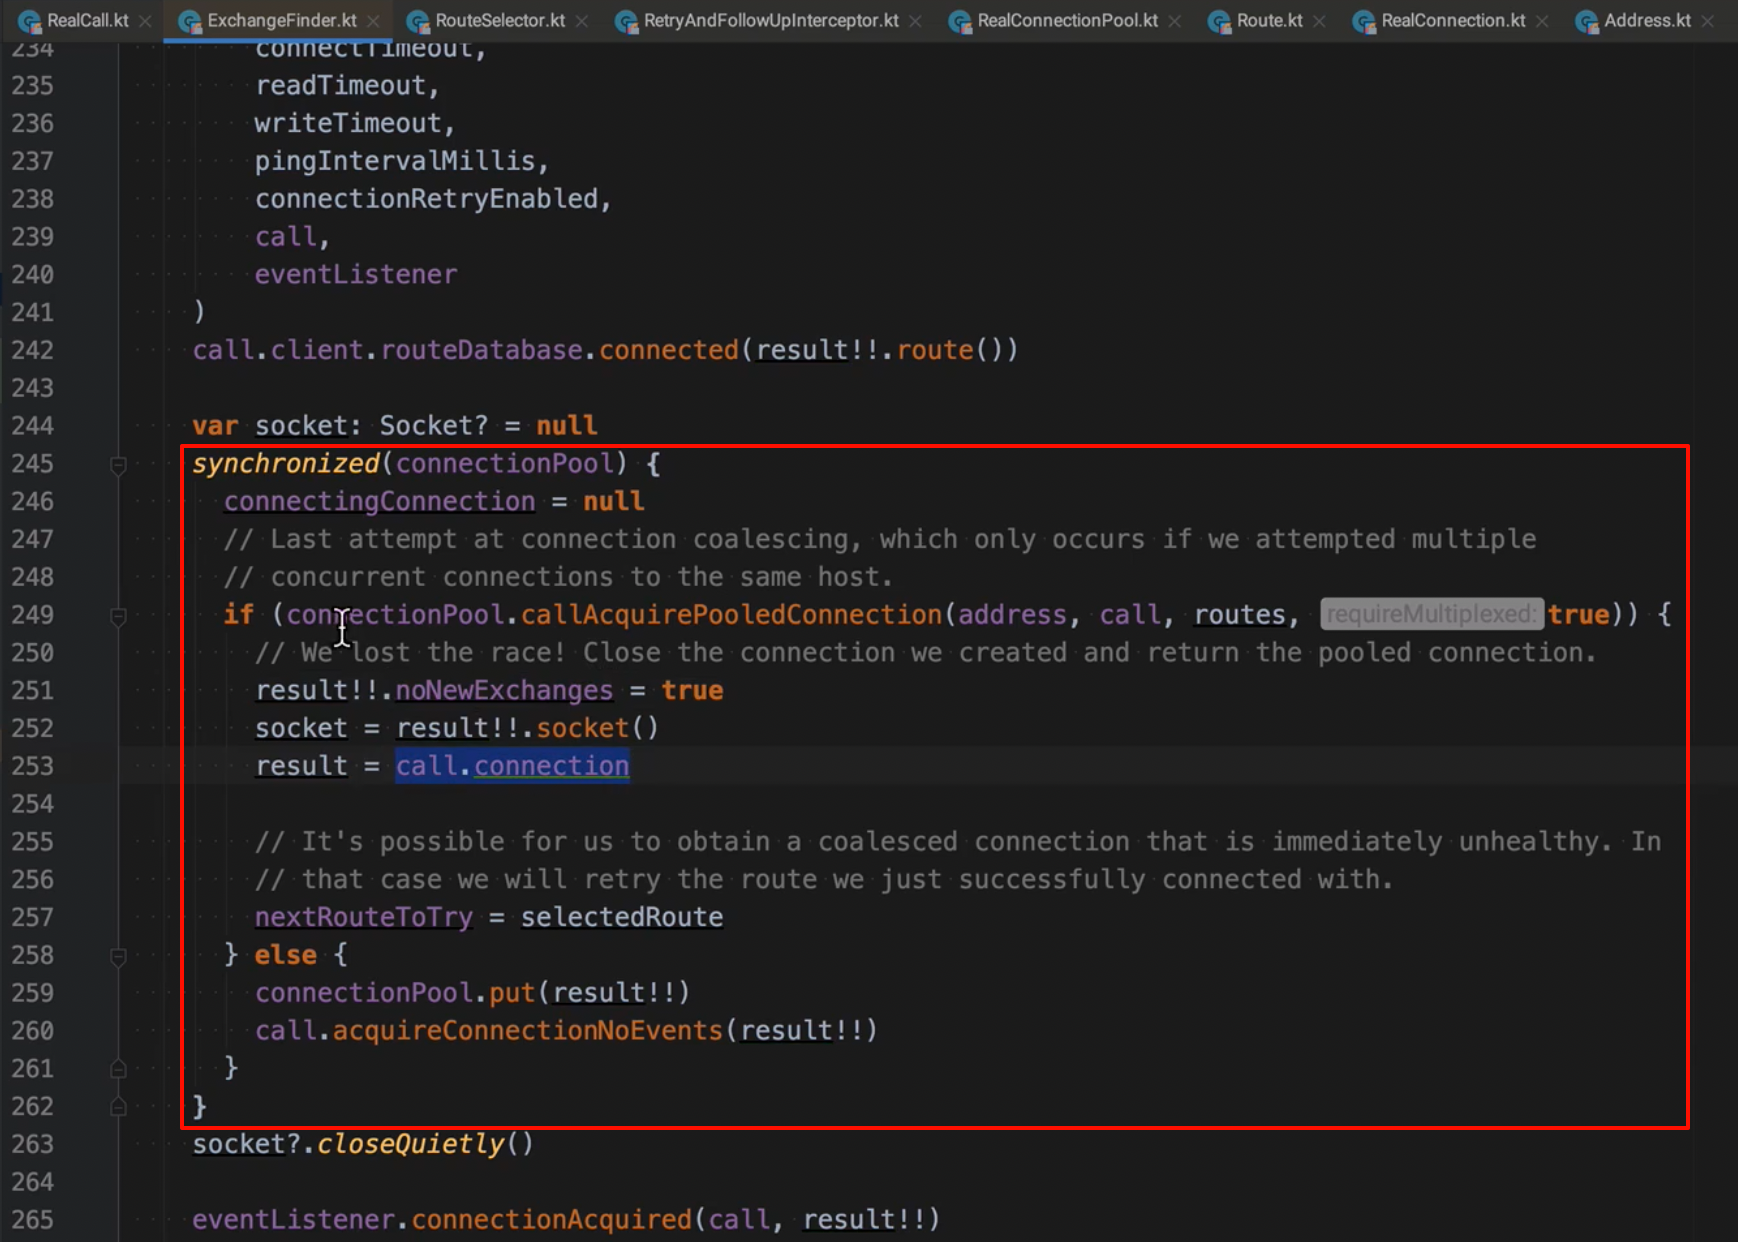The width and height of the screenshot is (1738, 1242).
Task: Fold the else block at line 258
Action: [118, 956]
